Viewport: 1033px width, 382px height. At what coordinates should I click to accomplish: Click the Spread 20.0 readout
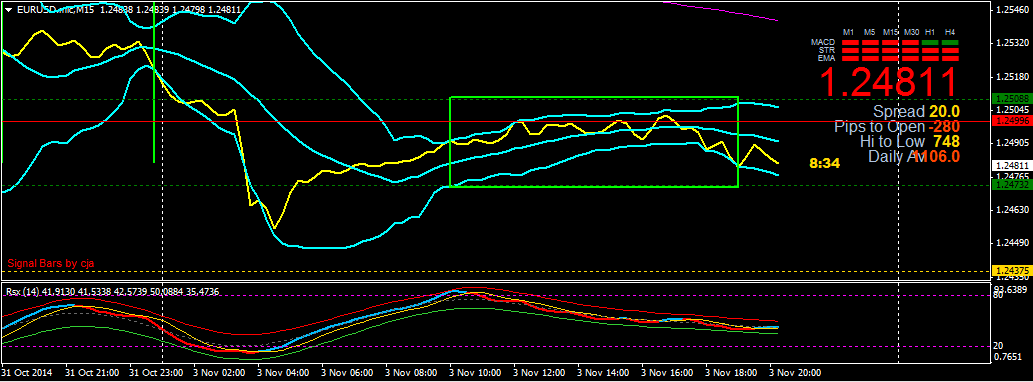[916, 111]
